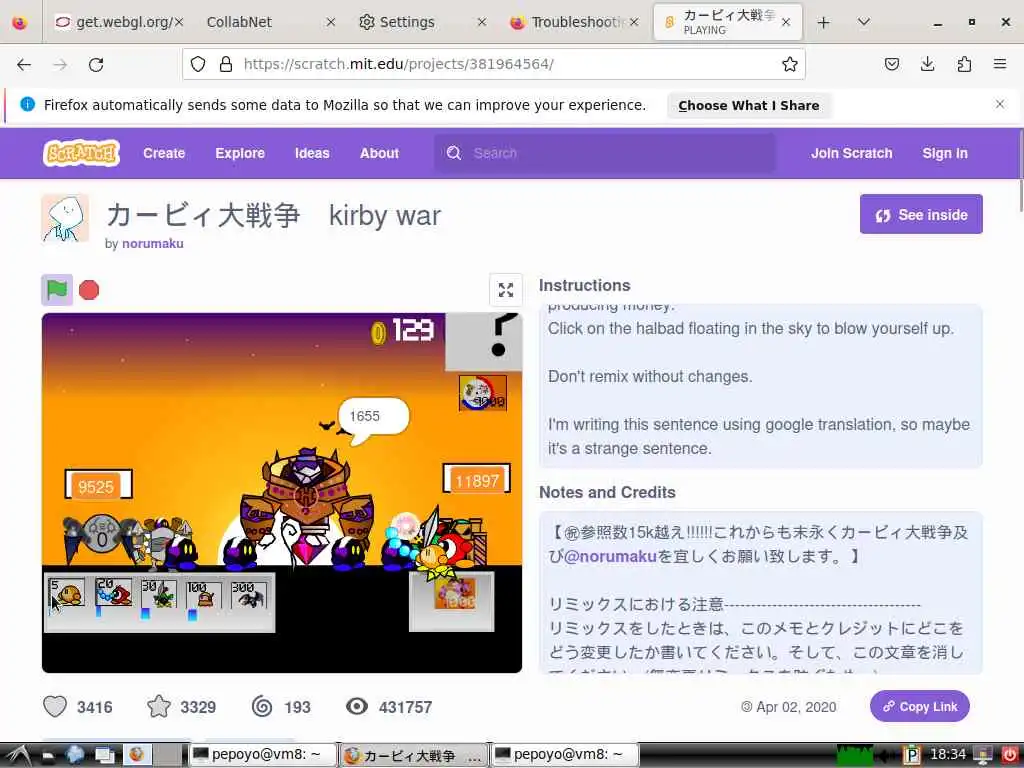The width and height of the screenshot is (1024, 768).
Task: Focus the Scratch search field
Action: (x=605, y=153)
